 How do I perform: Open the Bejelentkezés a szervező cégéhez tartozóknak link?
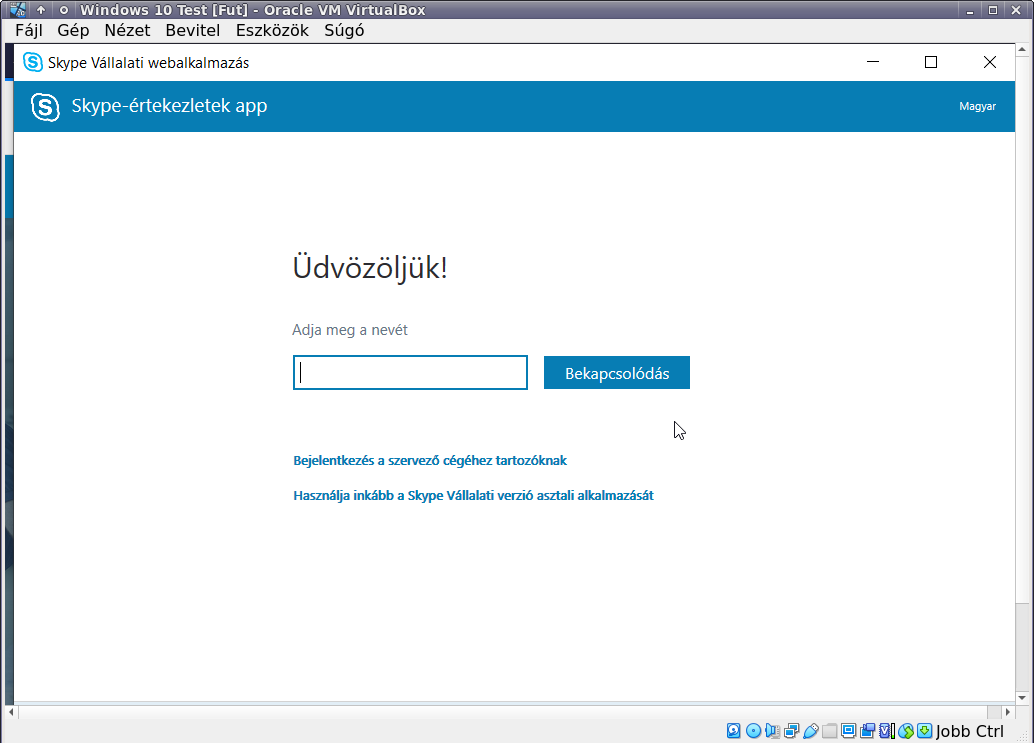(x=430, y=460)
